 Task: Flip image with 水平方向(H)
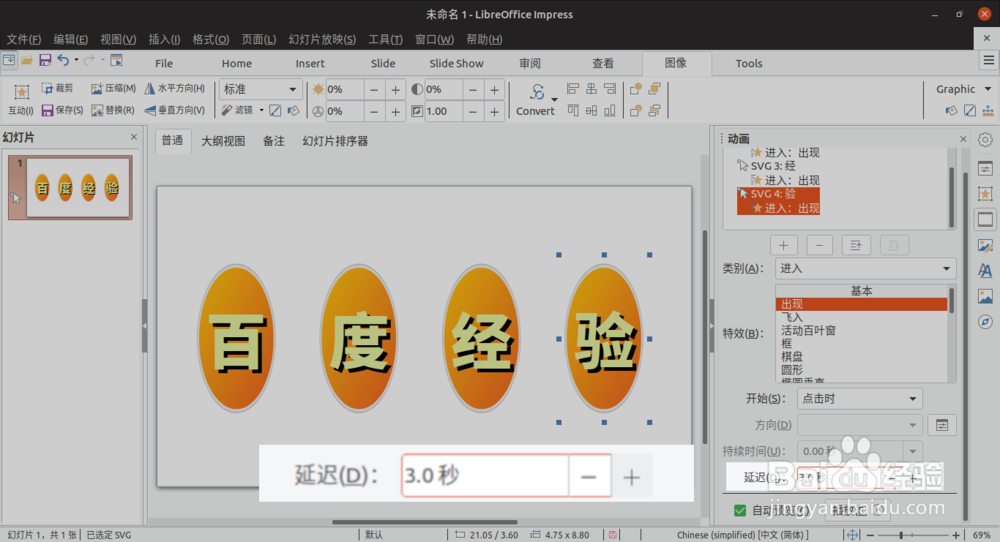[174, 89]
